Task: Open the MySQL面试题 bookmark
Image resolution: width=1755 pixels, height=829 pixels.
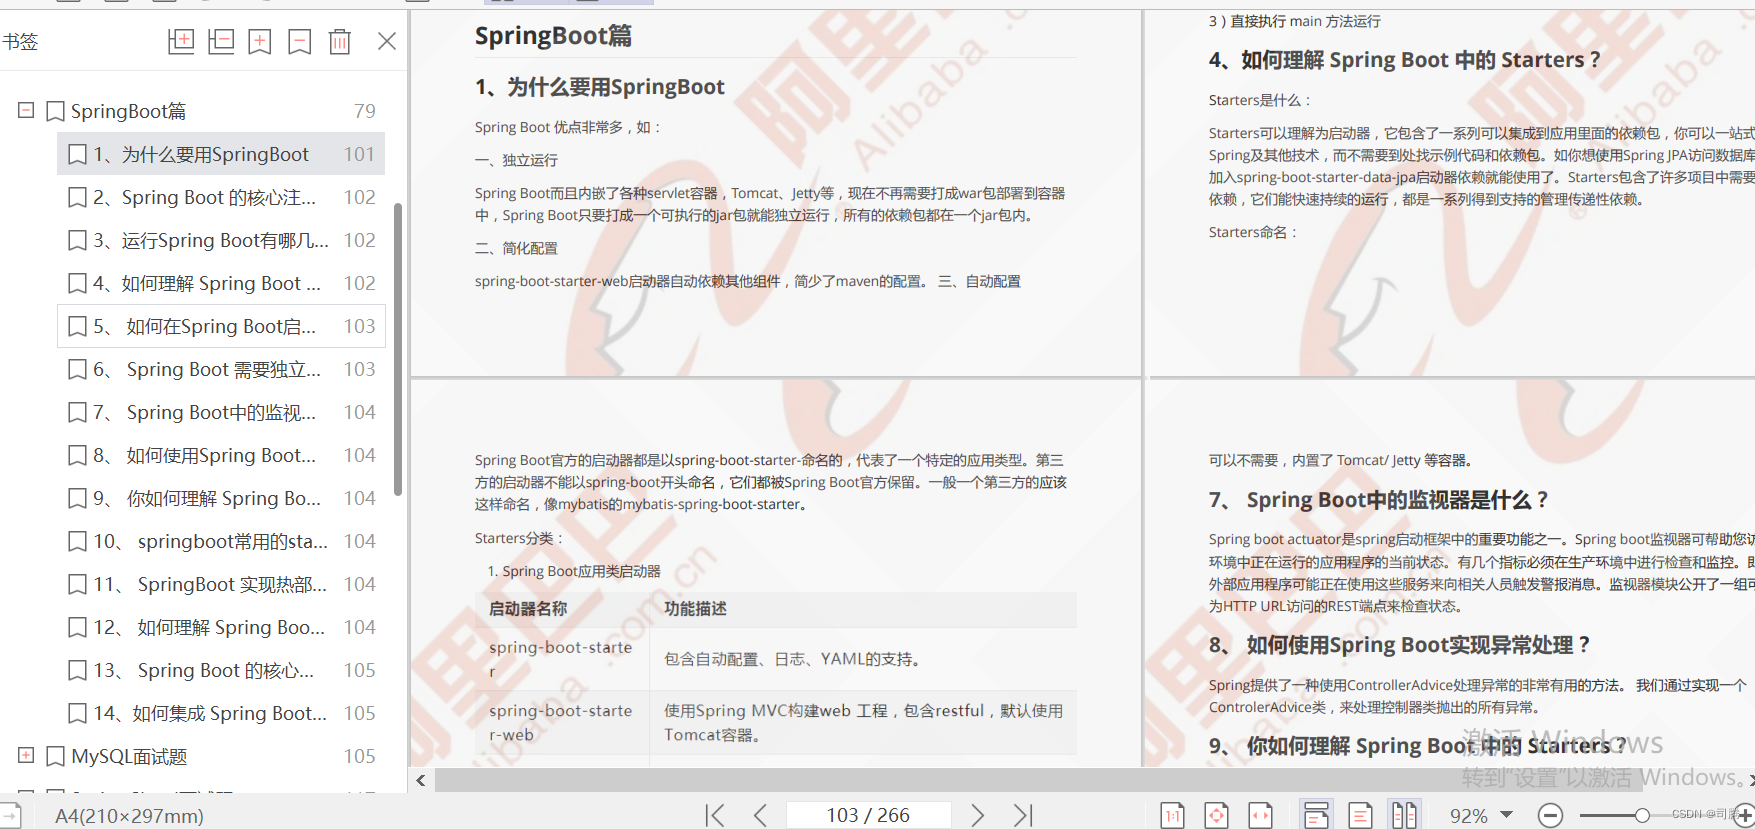Action: (129, 756)
